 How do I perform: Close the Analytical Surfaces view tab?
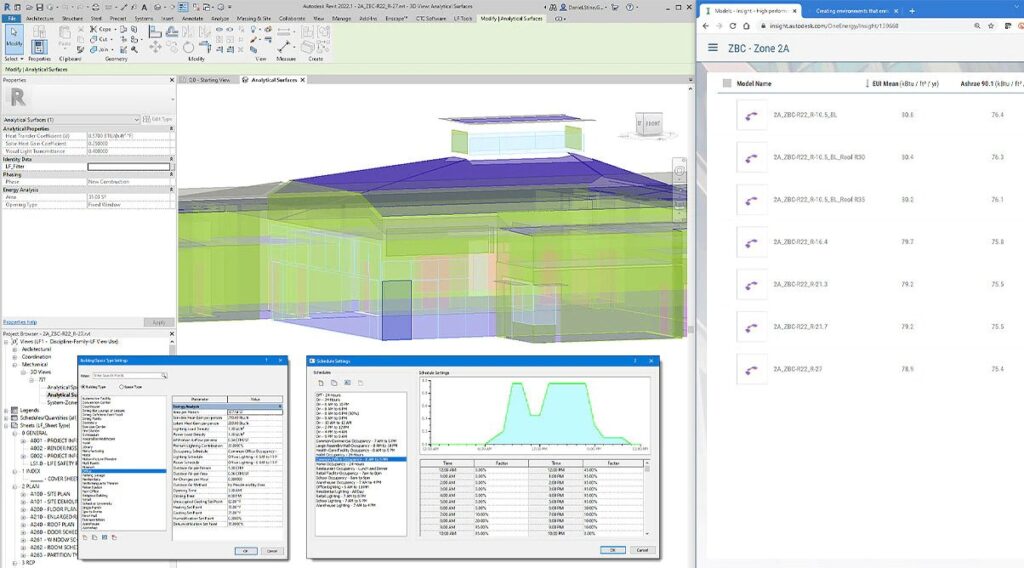click(302, 80)
